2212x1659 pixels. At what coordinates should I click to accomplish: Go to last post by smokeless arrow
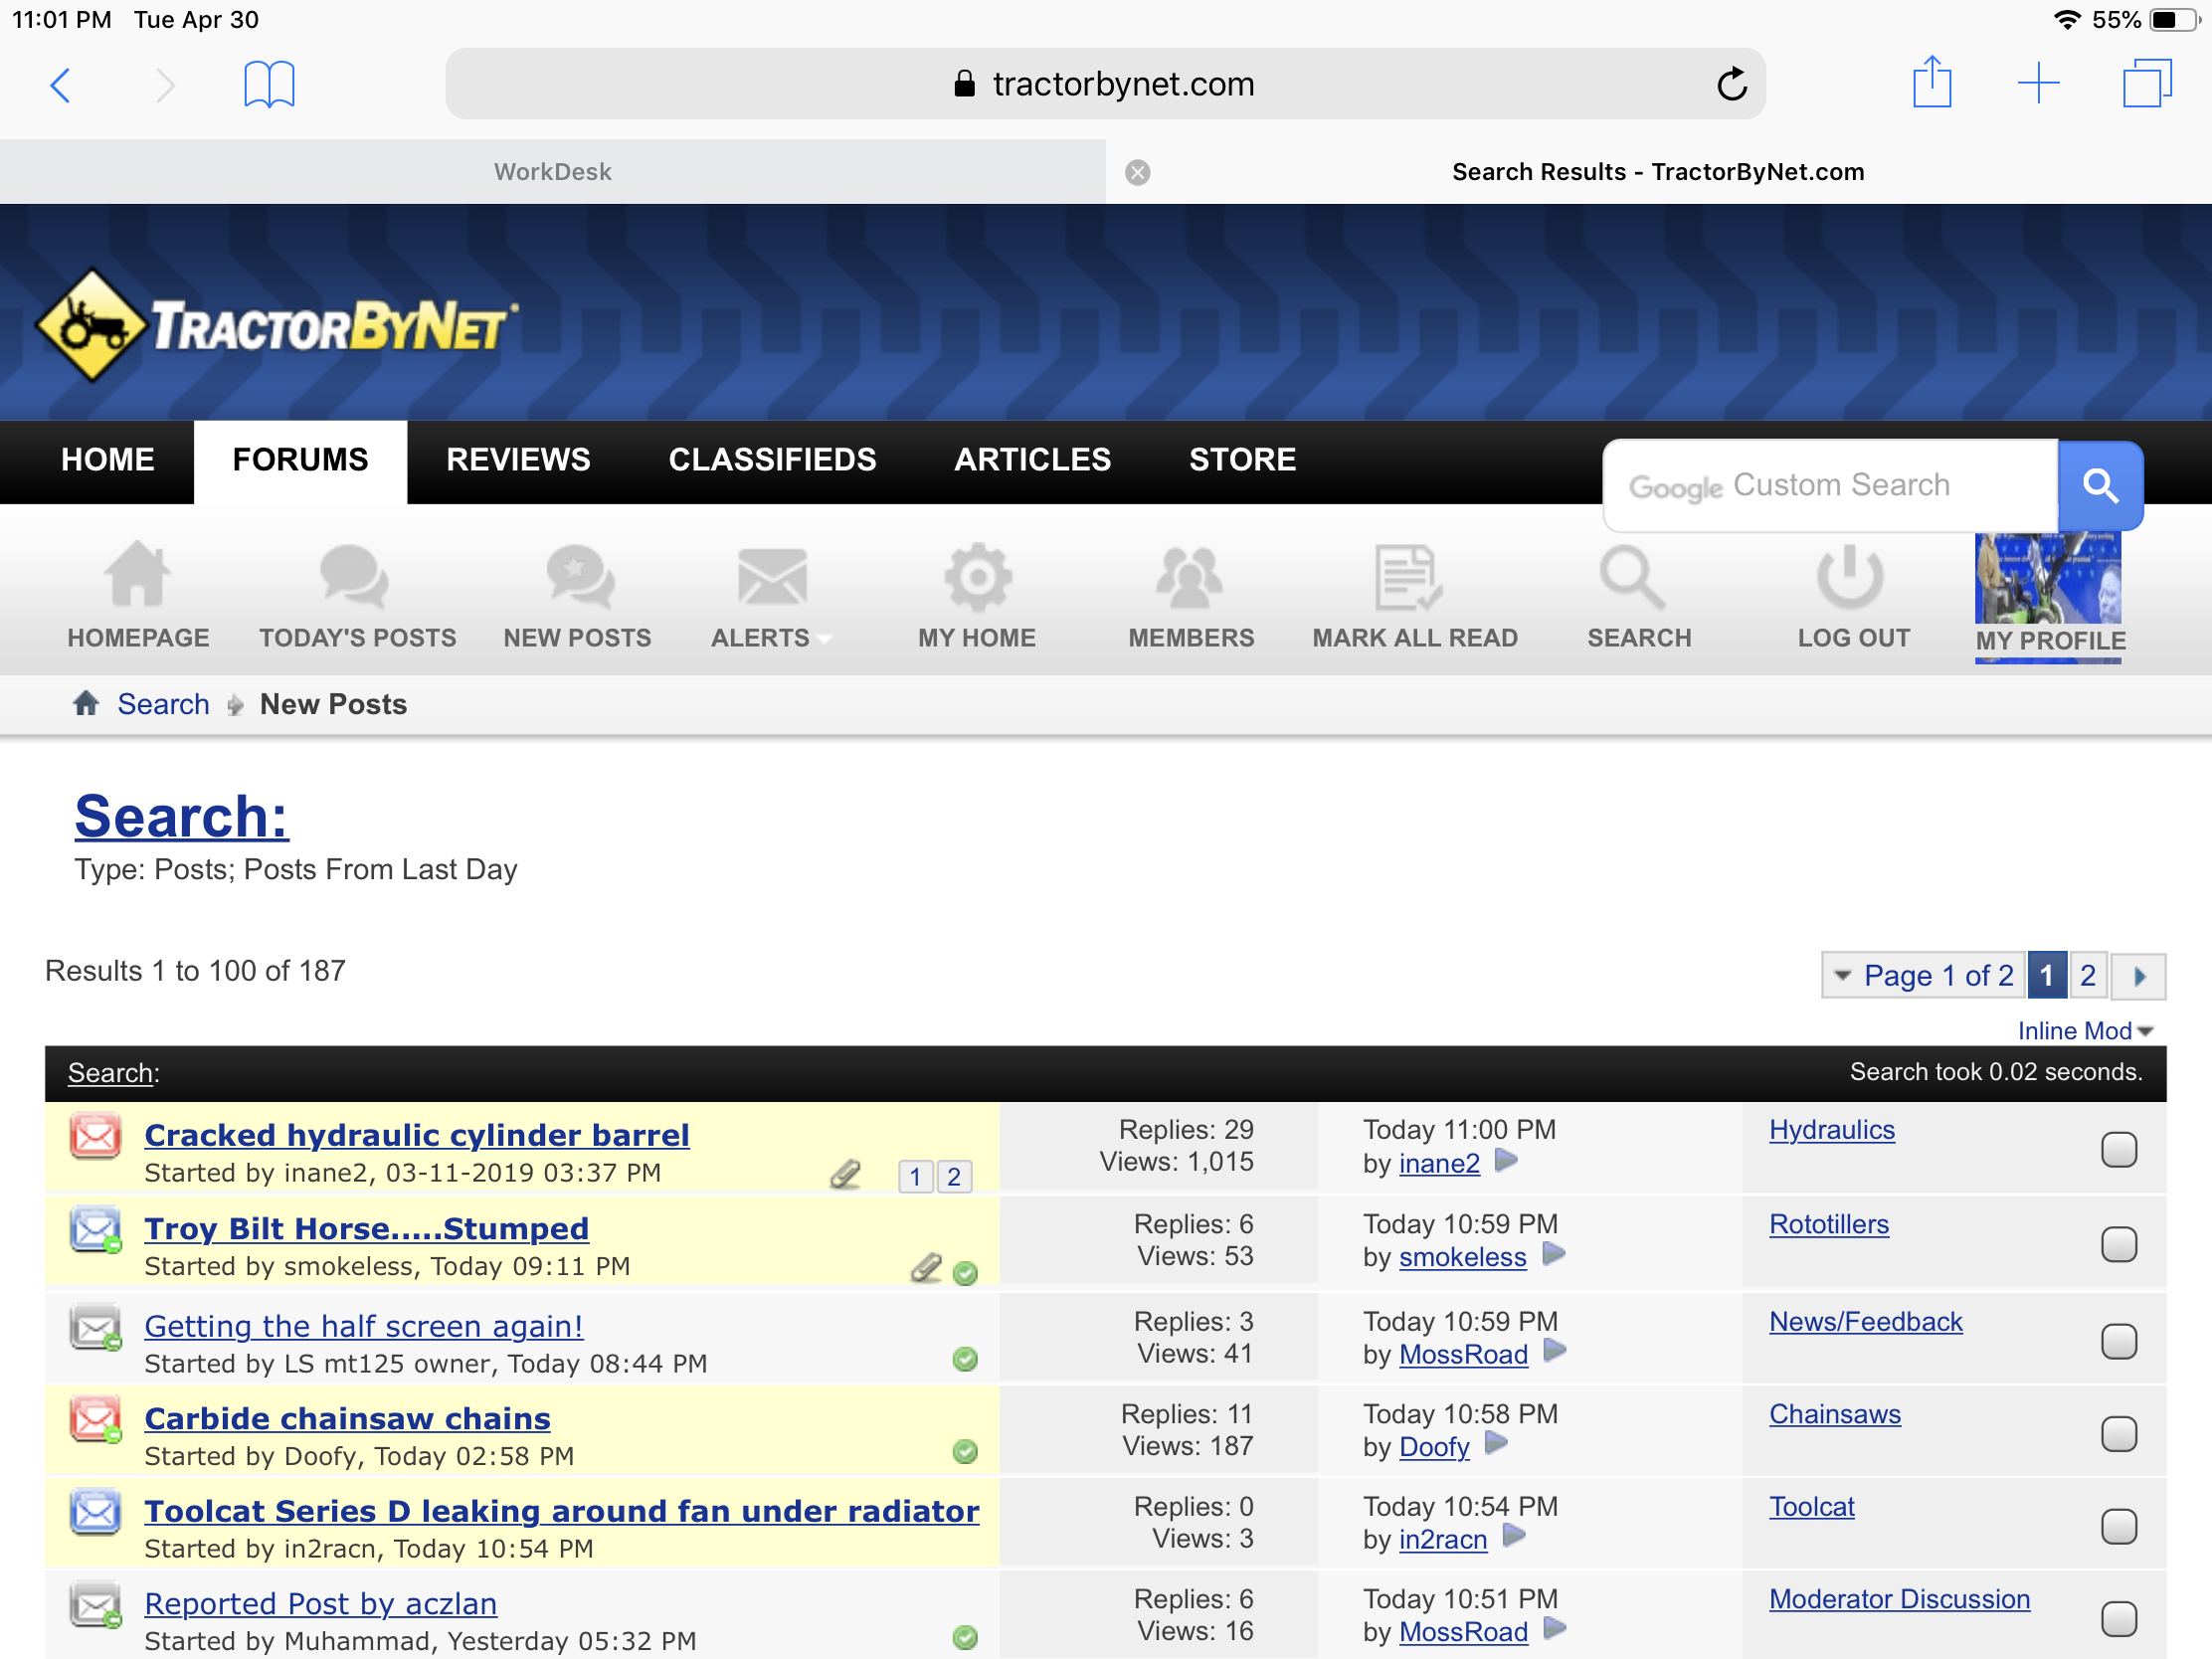(x=1553, y=1254)
